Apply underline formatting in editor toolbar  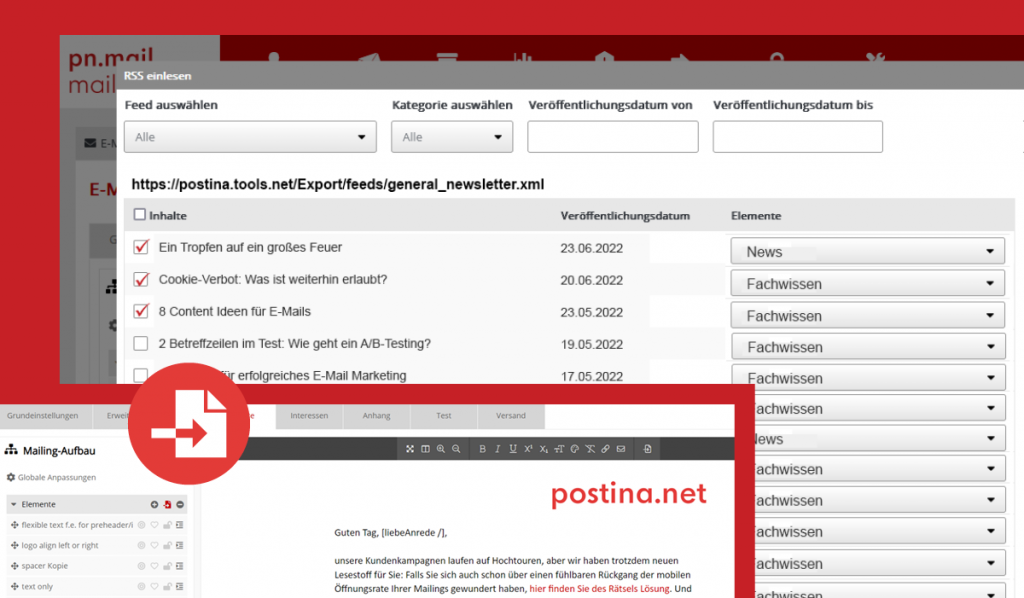tap(513, 449)
